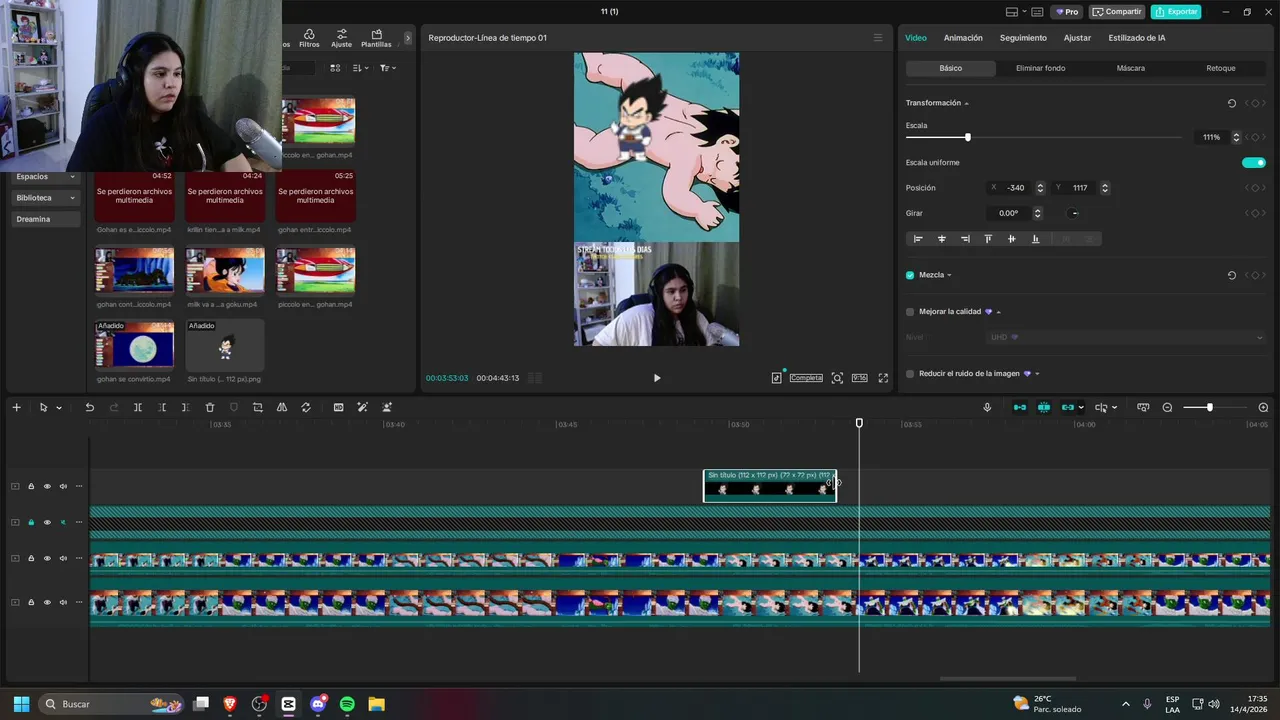
Task: Click the Pro upgrade button
Action: (x=1067, y=12)
